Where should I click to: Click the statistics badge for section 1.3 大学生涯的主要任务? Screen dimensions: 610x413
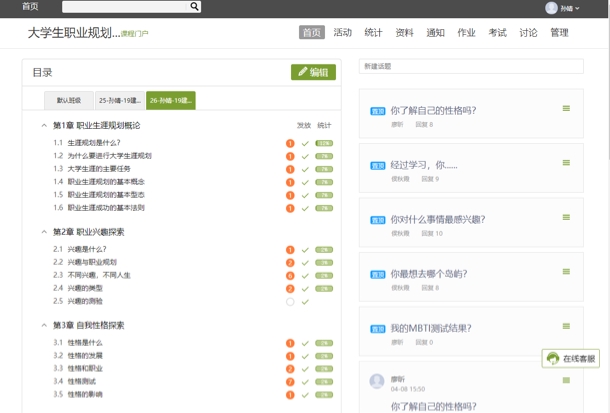tap(324, 169)
